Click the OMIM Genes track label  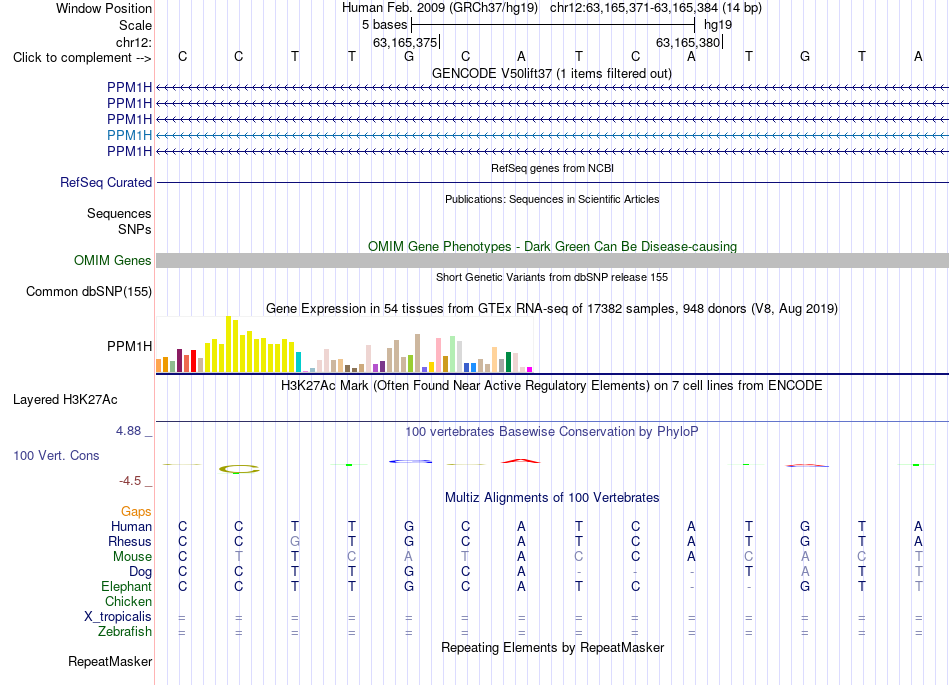[112, 260]
